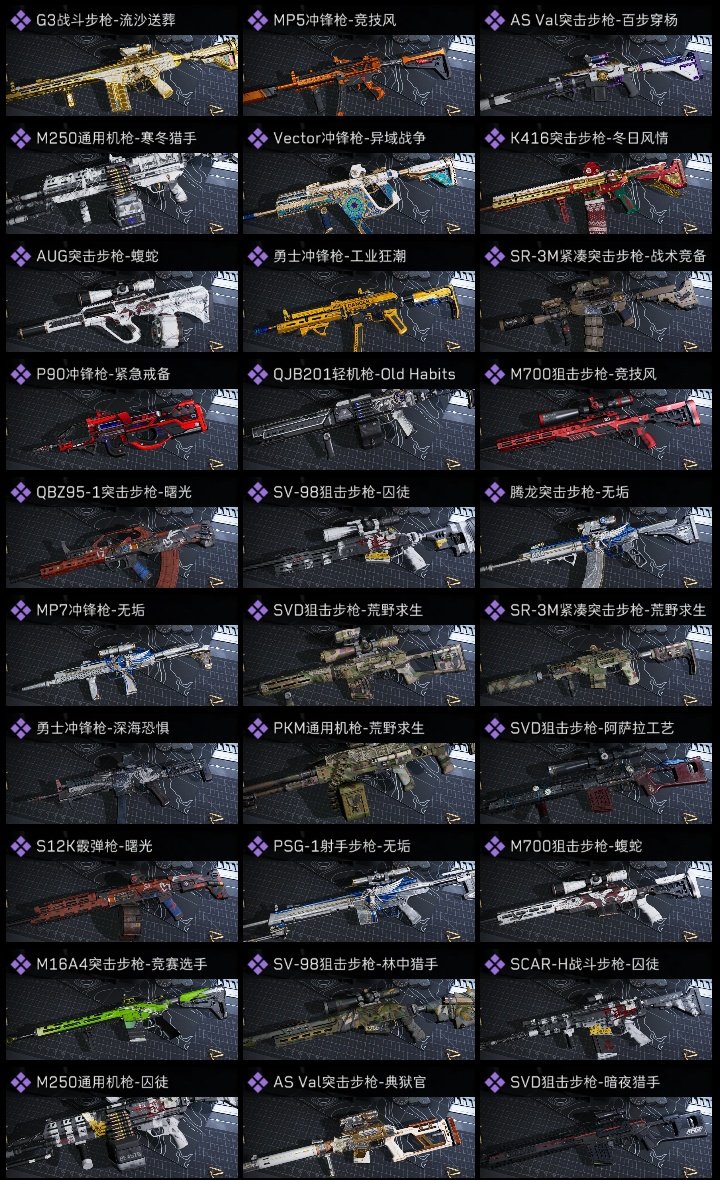This screenshot has width=720, height=1180.
Task: Select the golden G3 流沙送葬 rifle thumbnail
Action: coord(122,76)
